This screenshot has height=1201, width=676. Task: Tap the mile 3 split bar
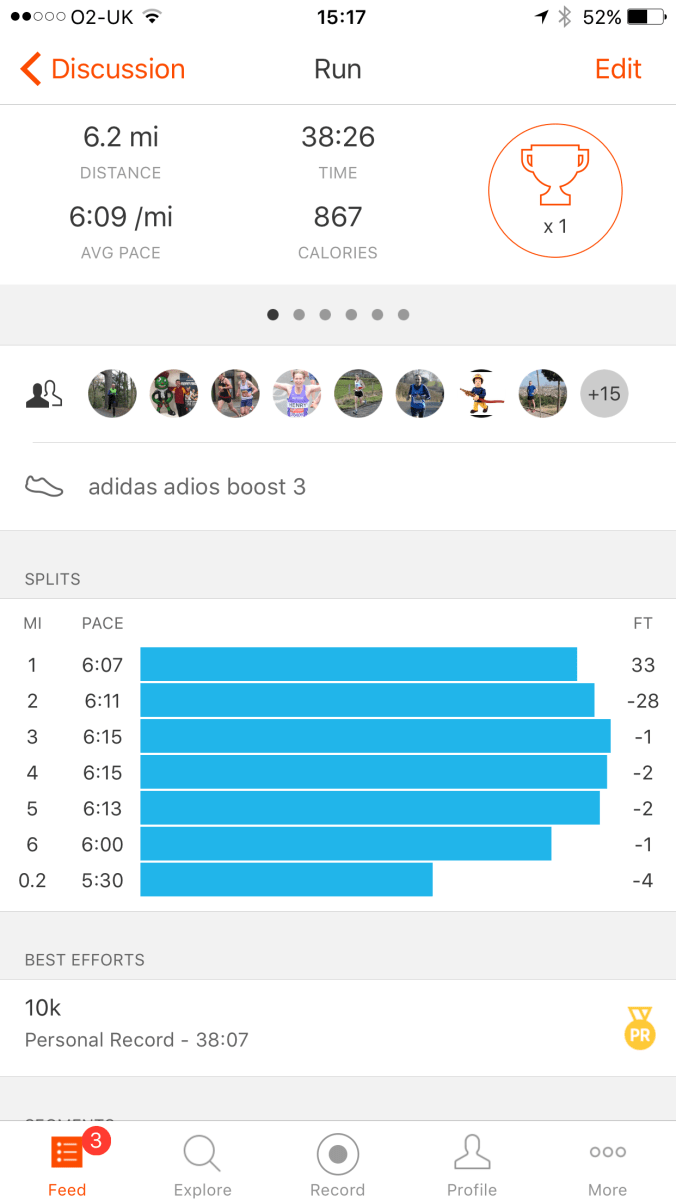click(375, 736)
